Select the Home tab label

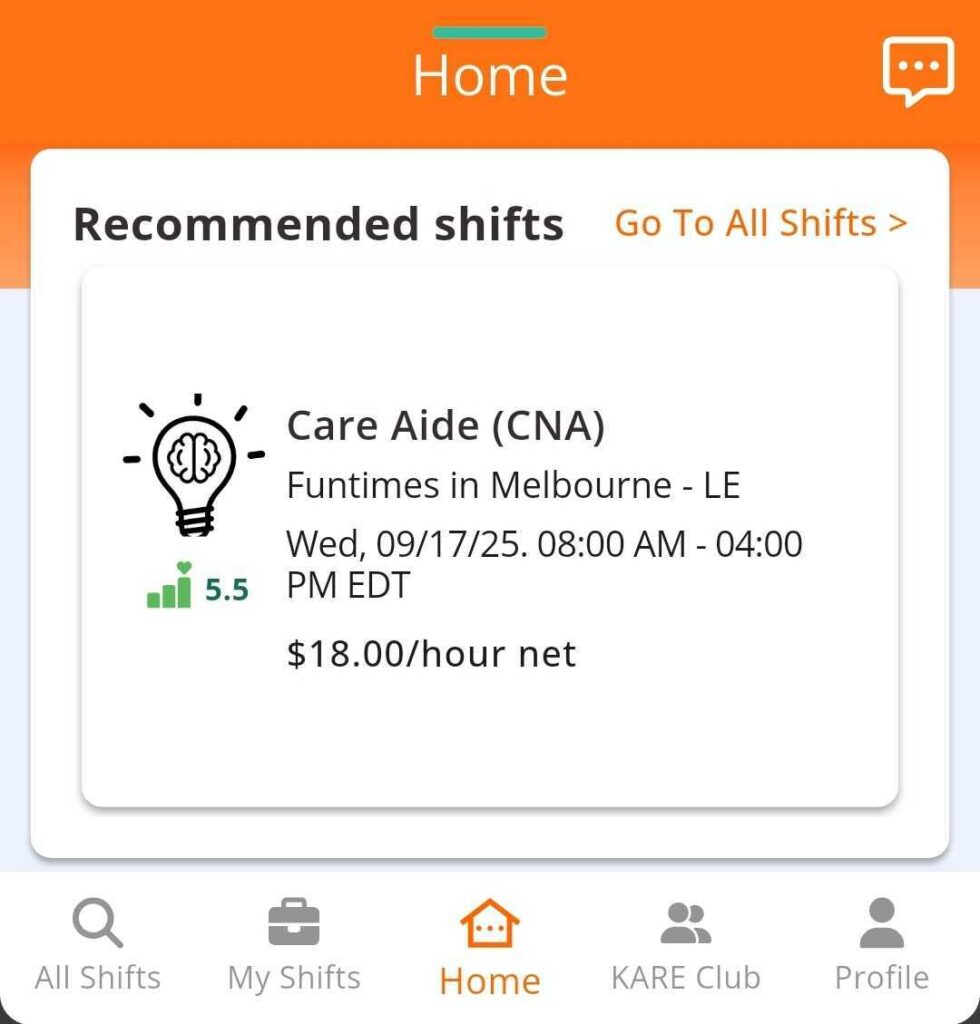[x=490, y=980]
